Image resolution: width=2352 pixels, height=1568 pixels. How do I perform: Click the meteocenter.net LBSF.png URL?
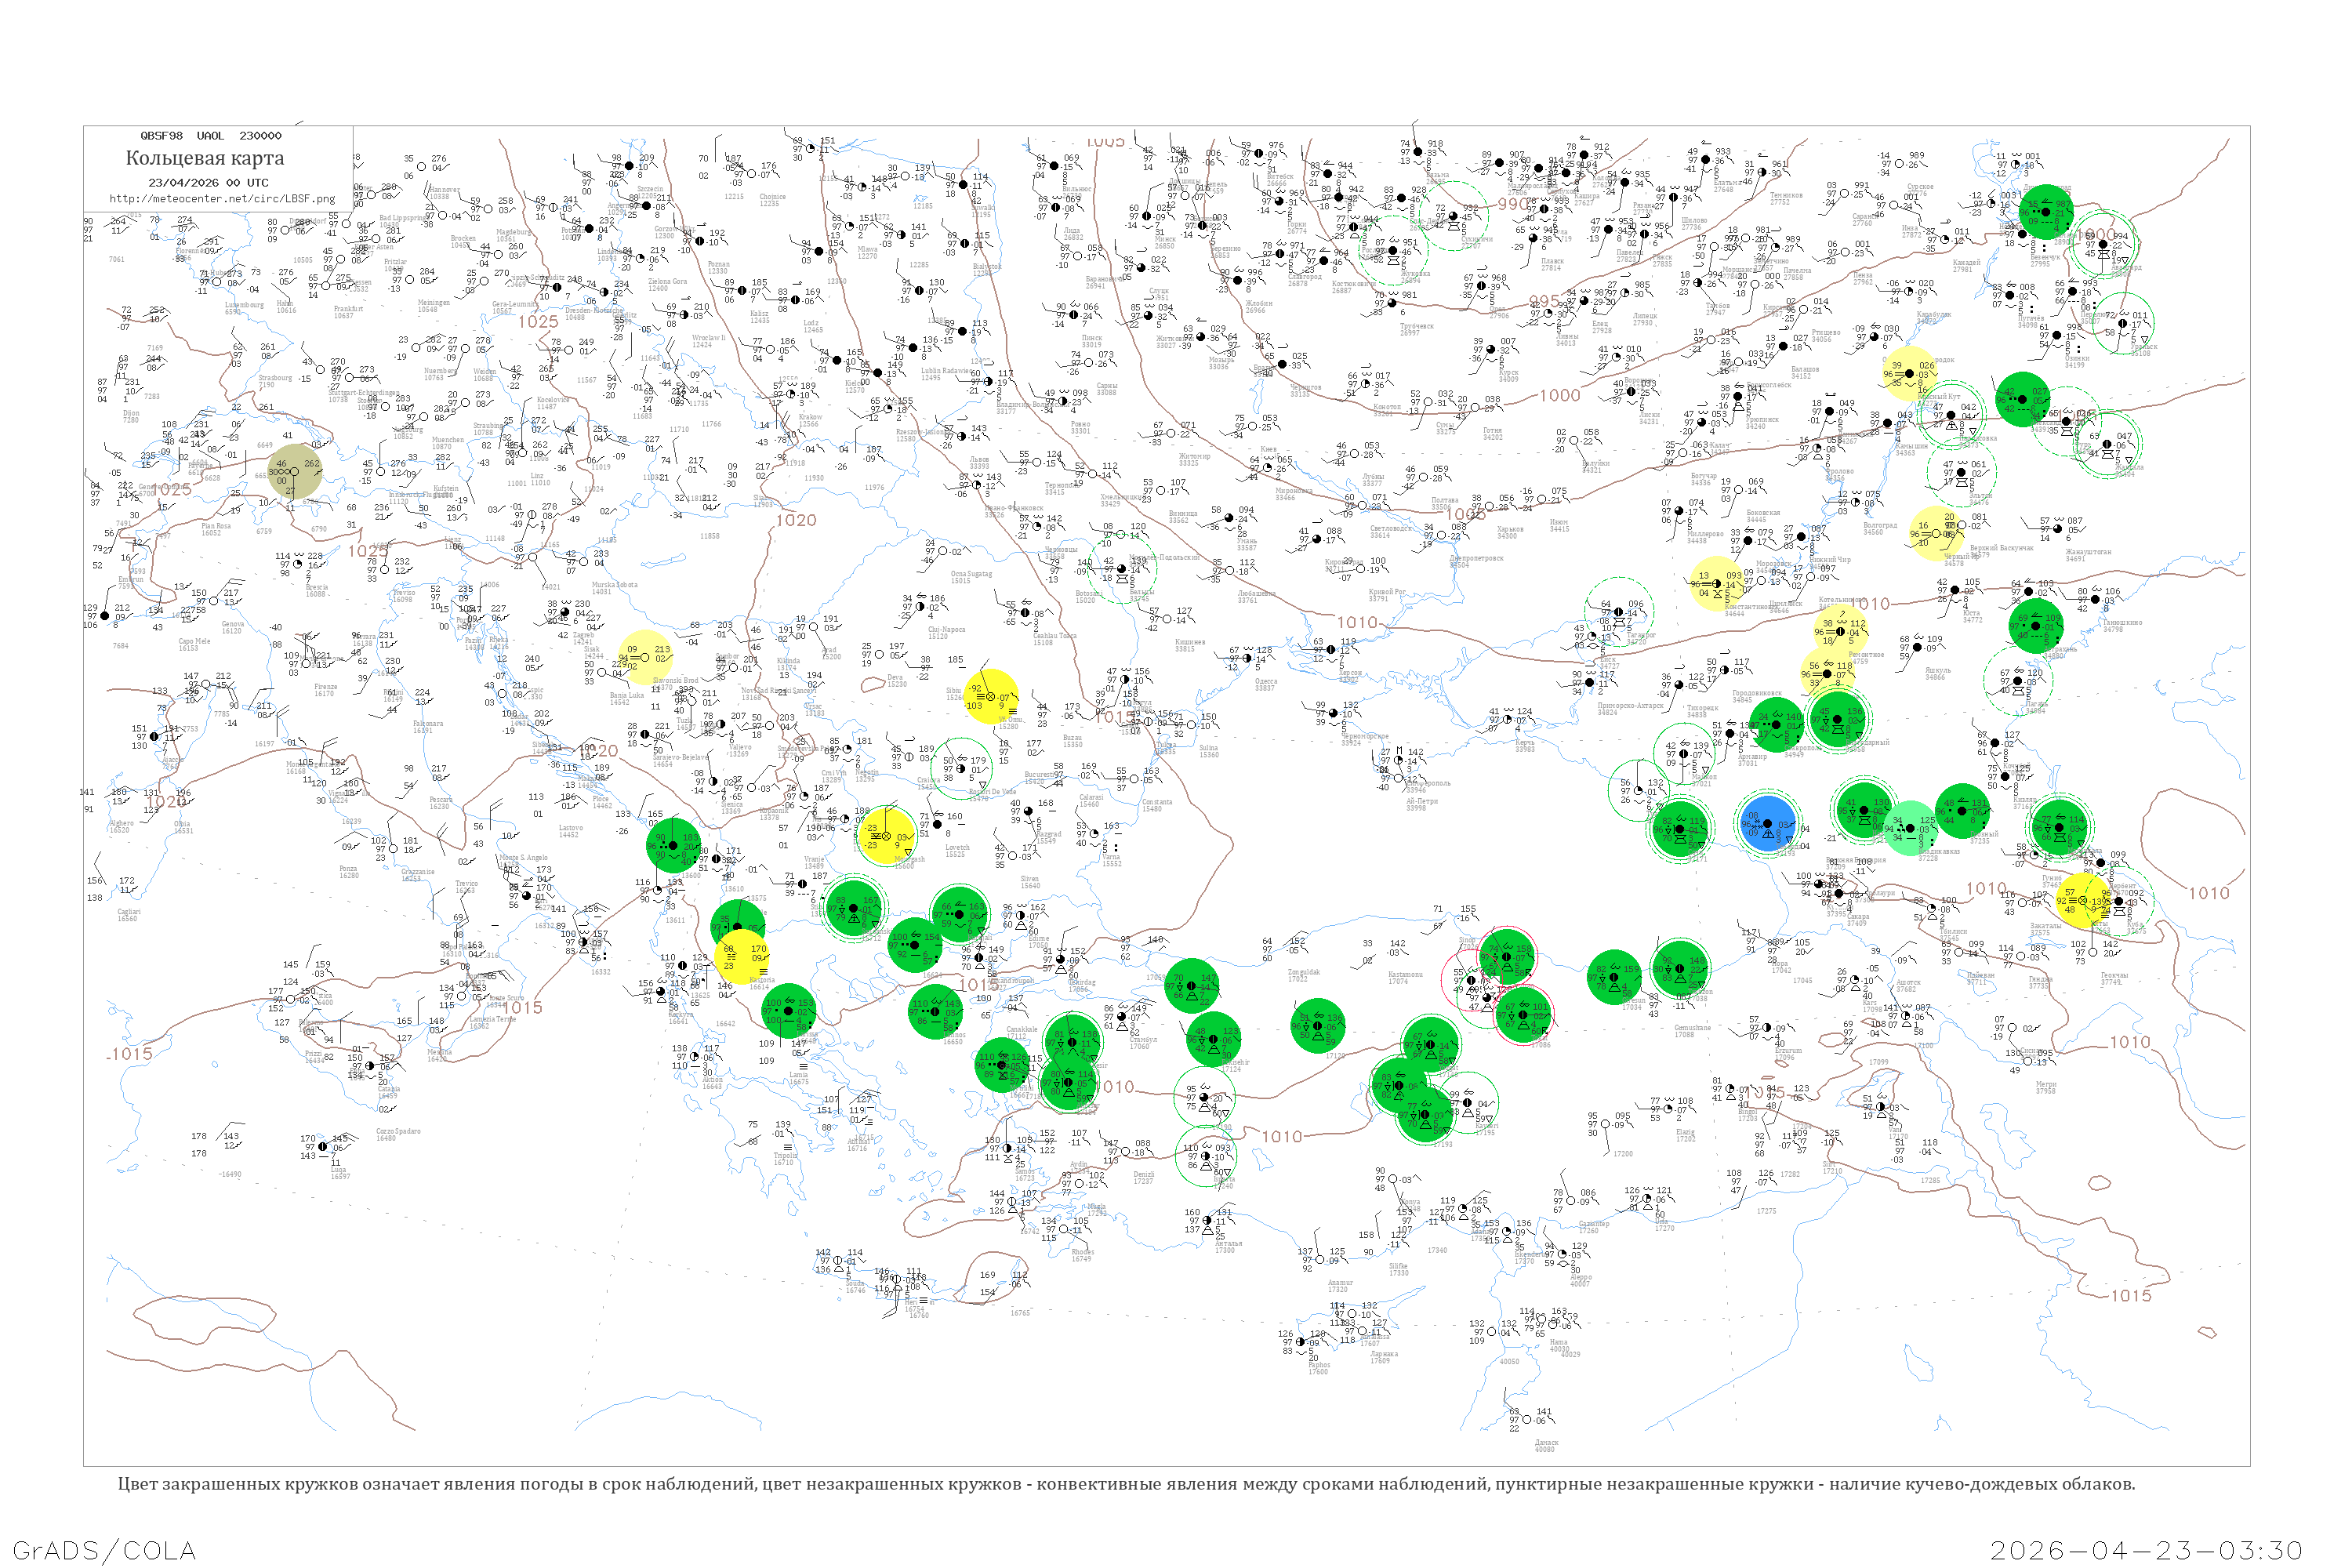point(222,199)
